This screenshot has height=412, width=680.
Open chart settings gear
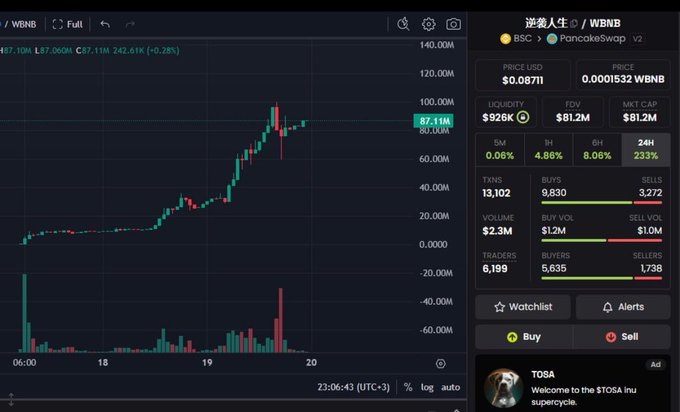click(428, 24)
